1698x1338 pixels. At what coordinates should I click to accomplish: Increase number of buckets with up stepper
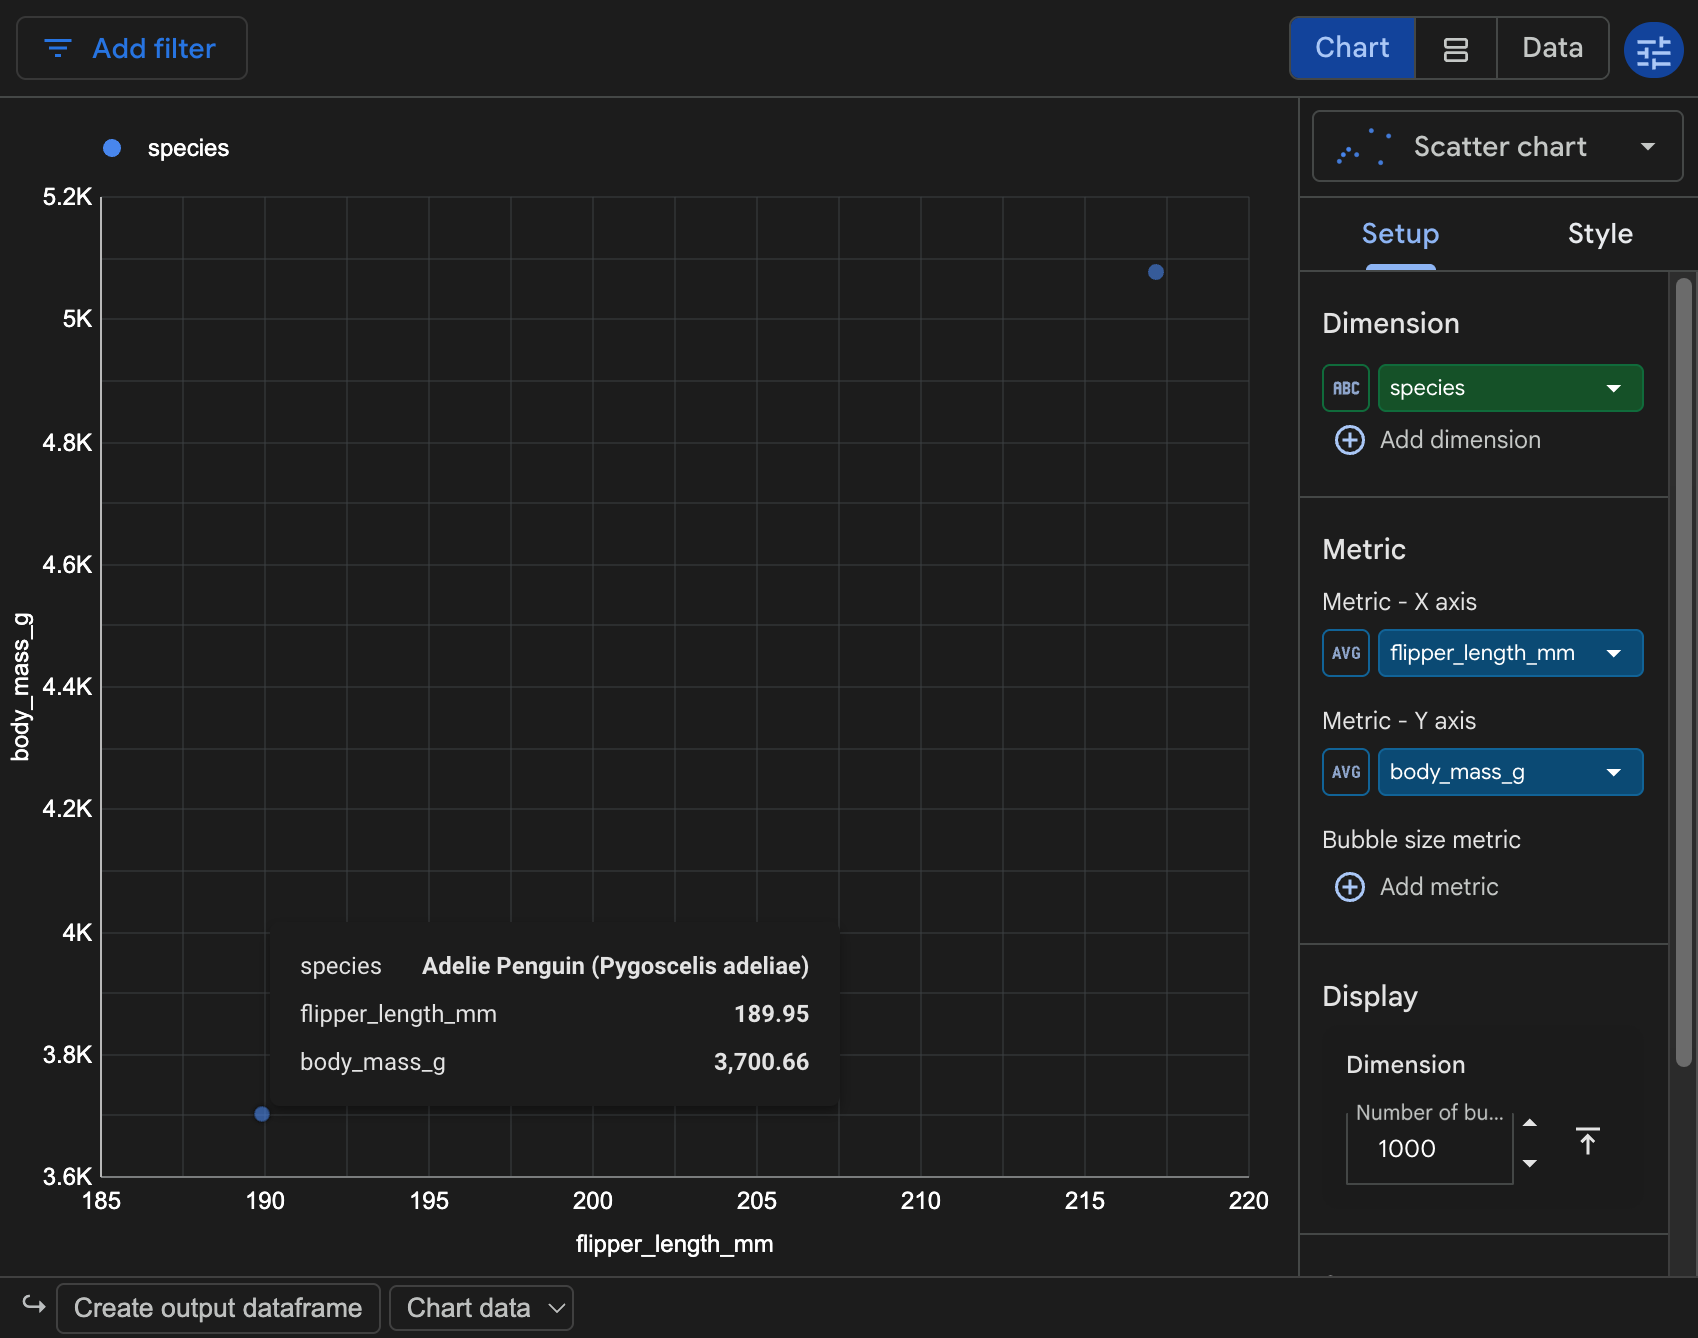click(1530, 1123)
